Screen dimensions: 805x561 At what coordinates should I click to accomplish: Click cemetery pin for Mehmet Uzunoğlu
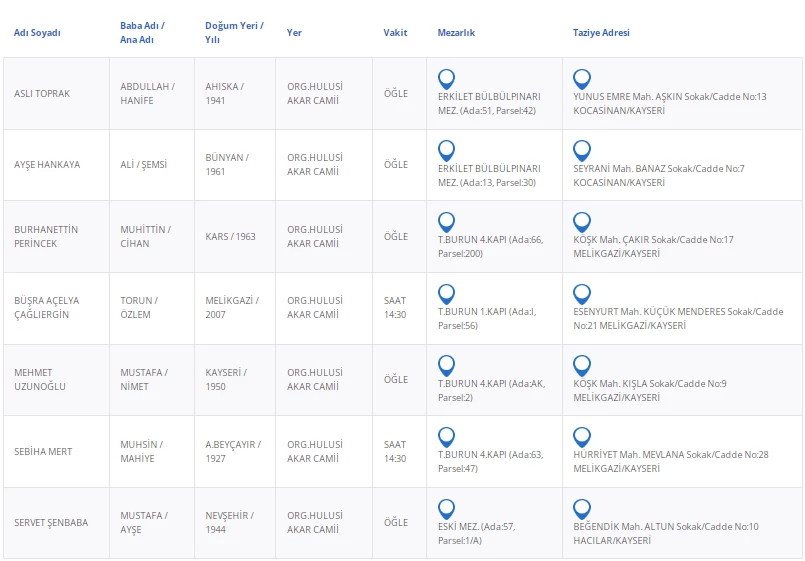click(446, 365)
